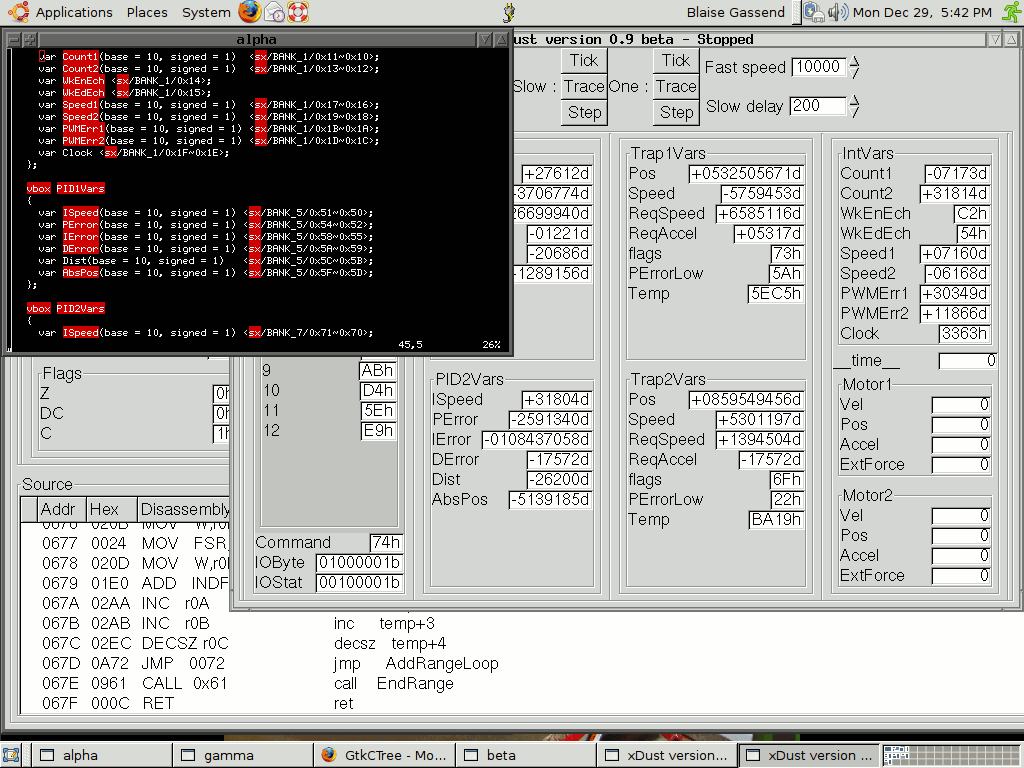Click the Firefox GtkCTree entry in the taskbar

[x=384, y=755]
